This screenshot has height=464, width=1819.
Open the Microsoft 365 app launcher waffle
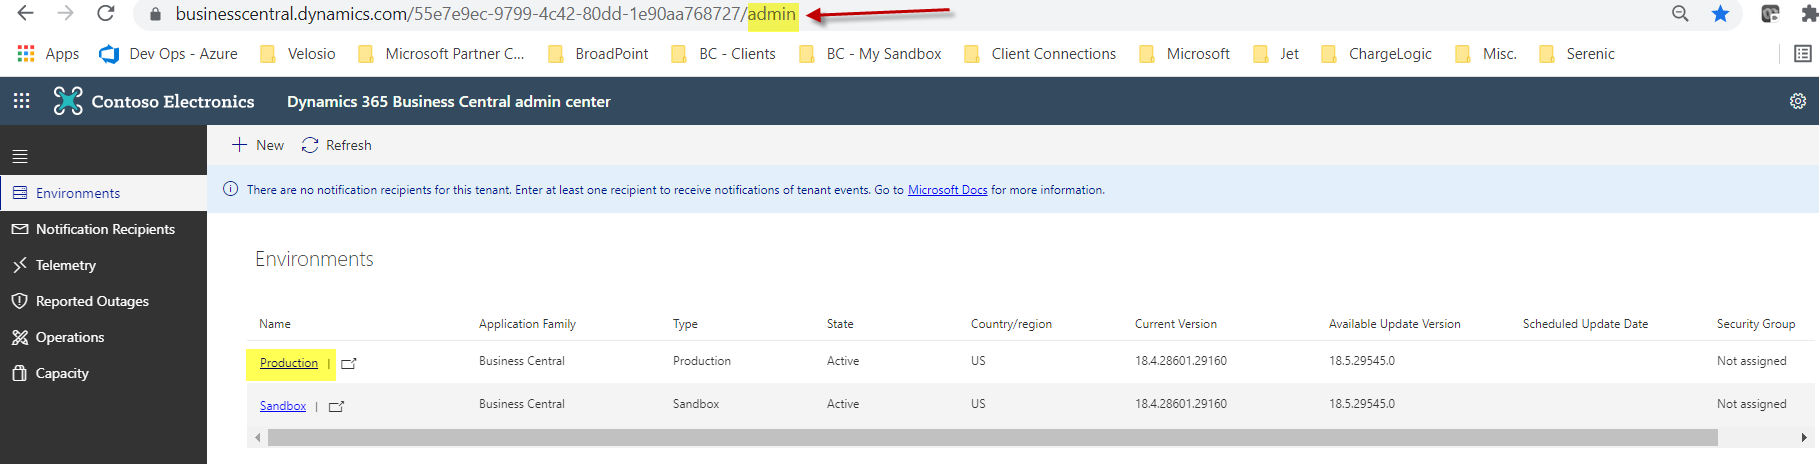[21, 101]
